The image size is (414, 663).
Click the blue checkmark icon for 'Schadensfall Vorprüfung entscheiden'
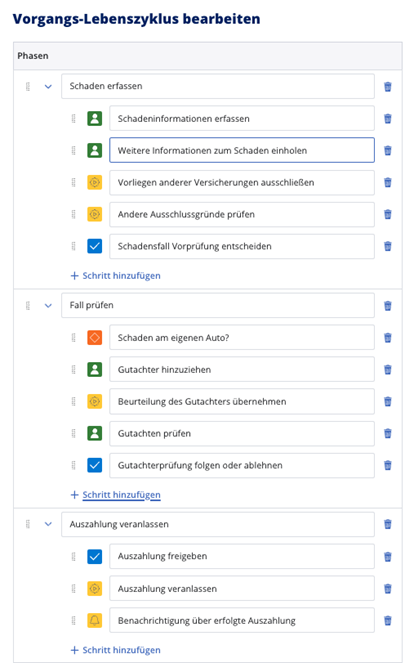(95, 246)
